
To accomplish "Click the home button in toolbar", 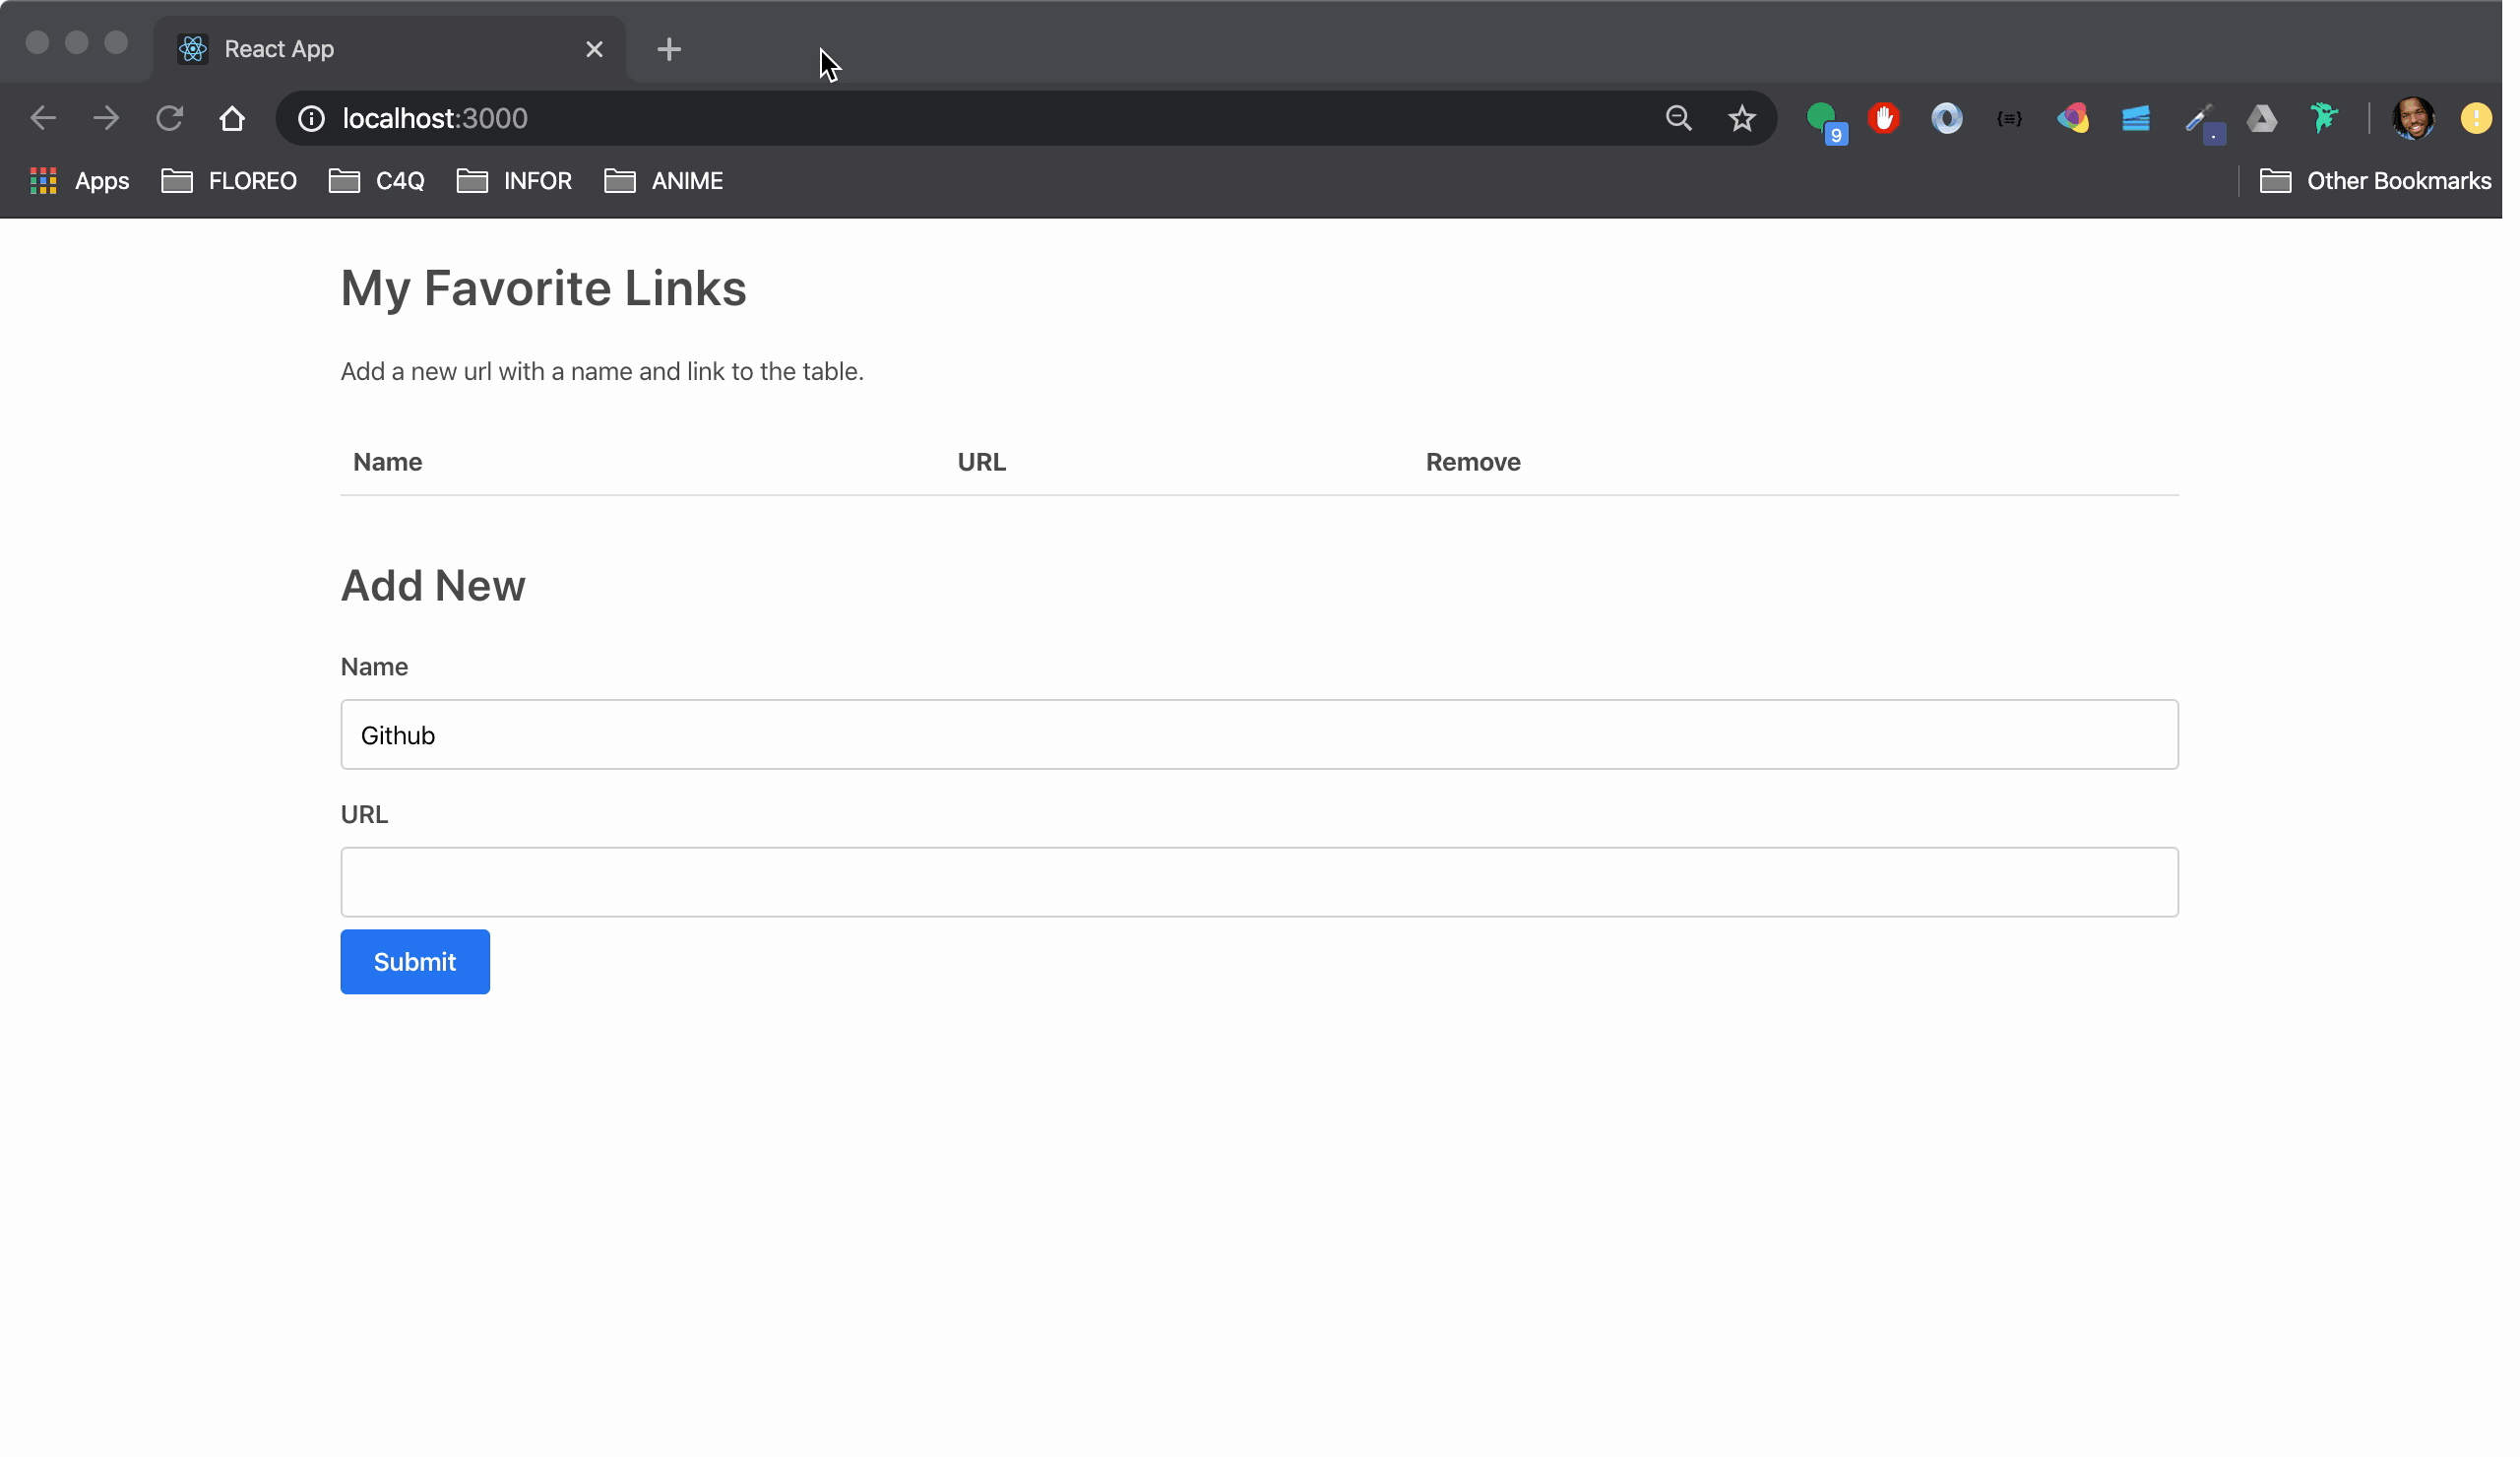I will coord(232,119).
